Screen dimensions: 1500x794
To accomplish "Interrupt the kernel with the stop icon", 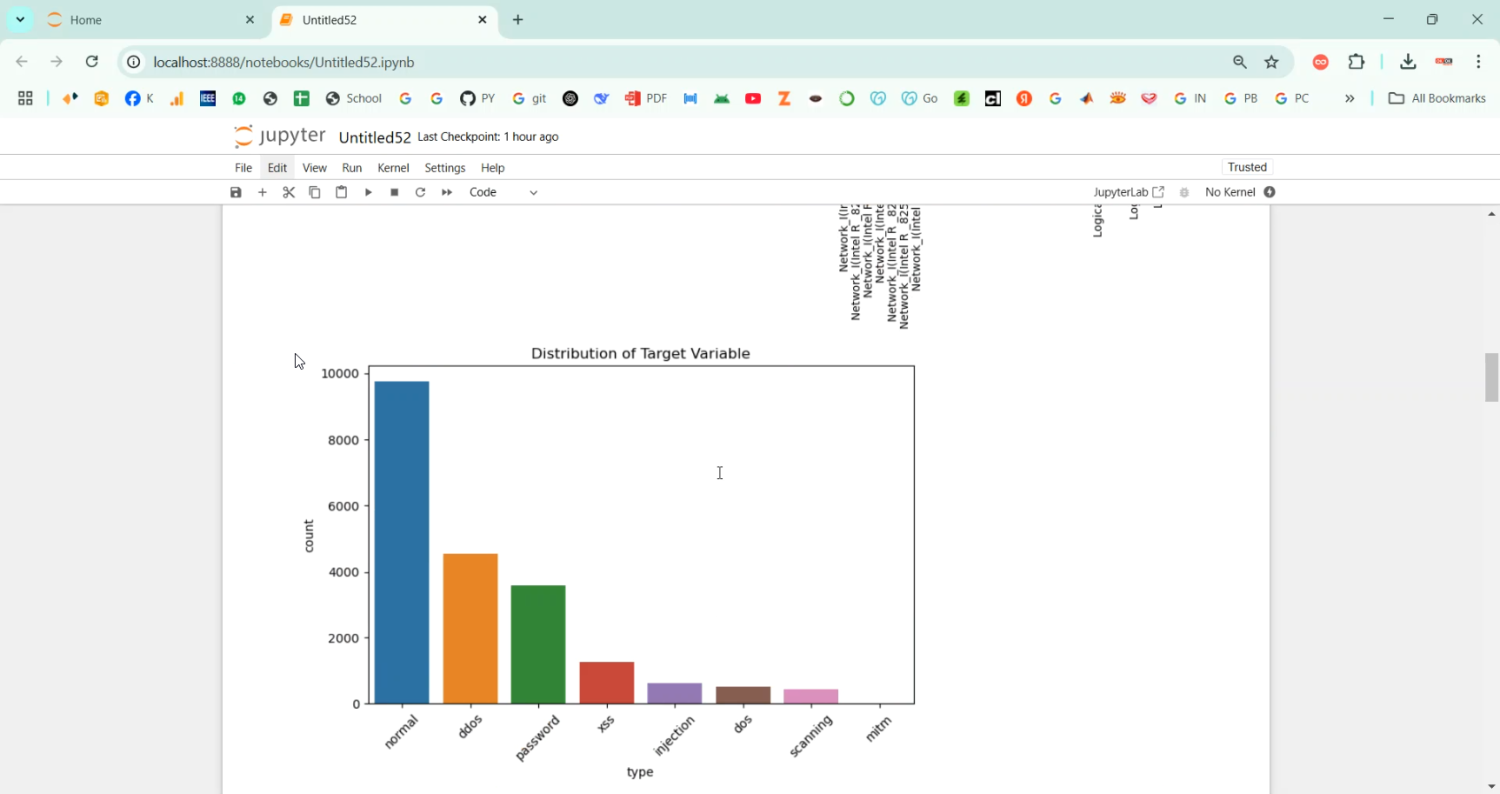I will [x=394, y=192].
